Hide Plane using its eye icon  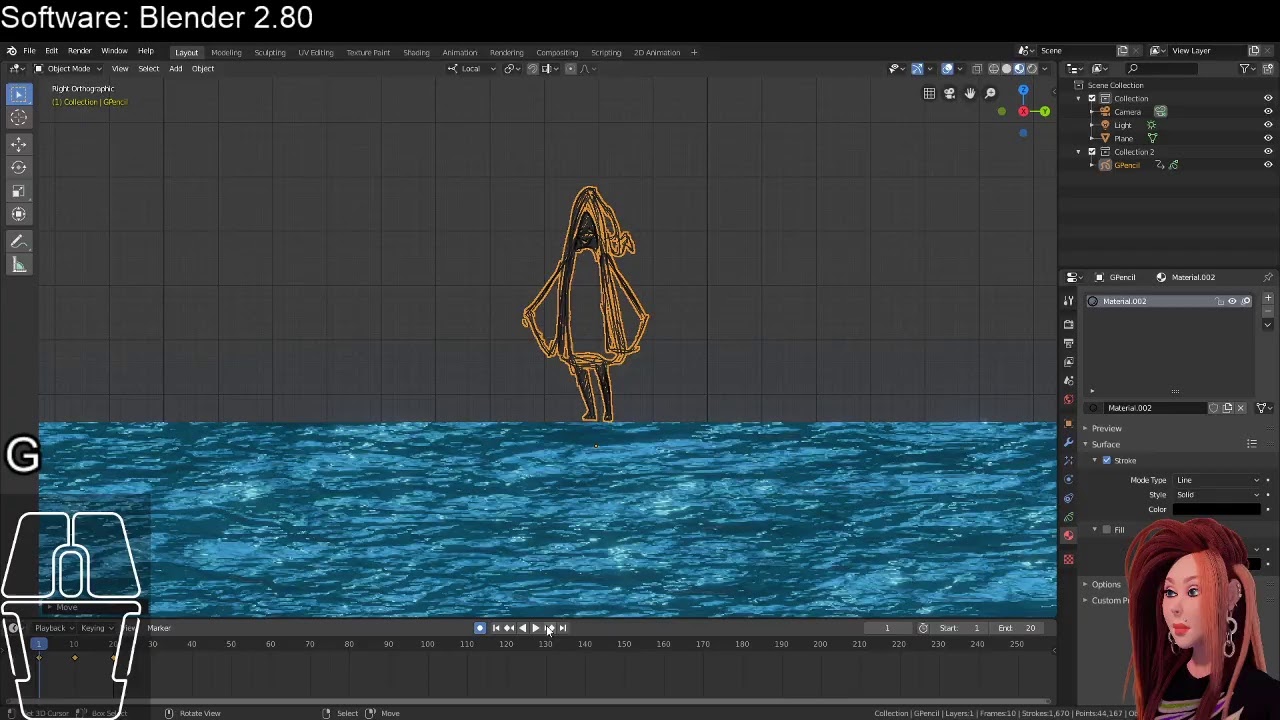(1268, 138)
